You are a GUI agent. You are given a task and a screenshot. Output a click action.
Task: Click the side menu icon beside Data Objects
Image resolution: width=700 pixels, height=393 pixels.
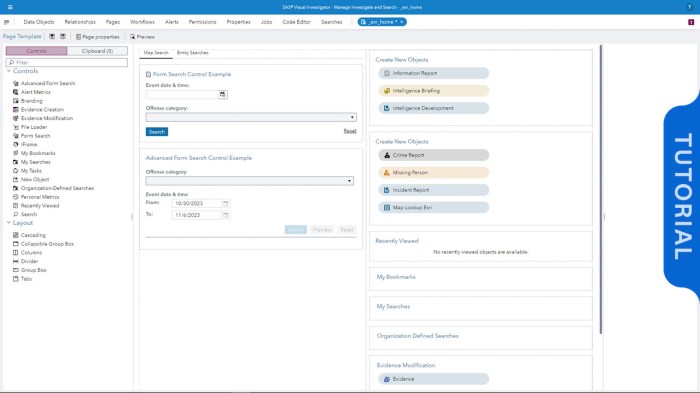tap(6, 22)
